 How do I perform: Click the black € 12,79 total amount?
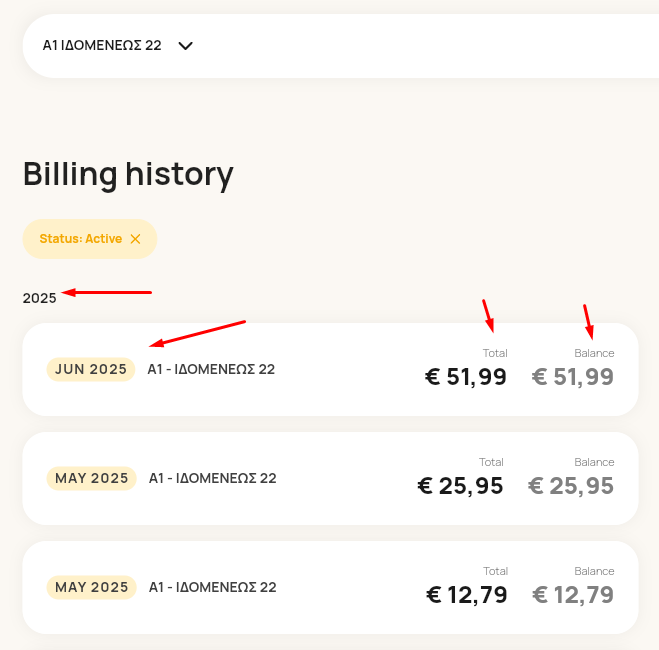coord(467,595)
